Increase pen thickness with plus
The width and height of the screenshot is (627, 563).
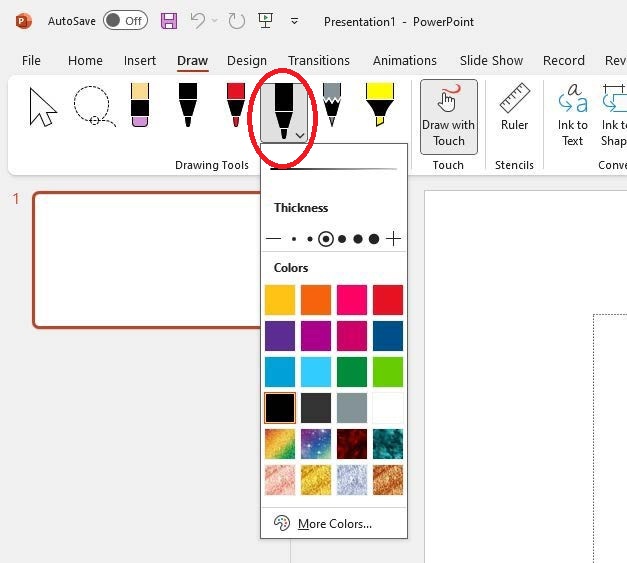[393, 239]
